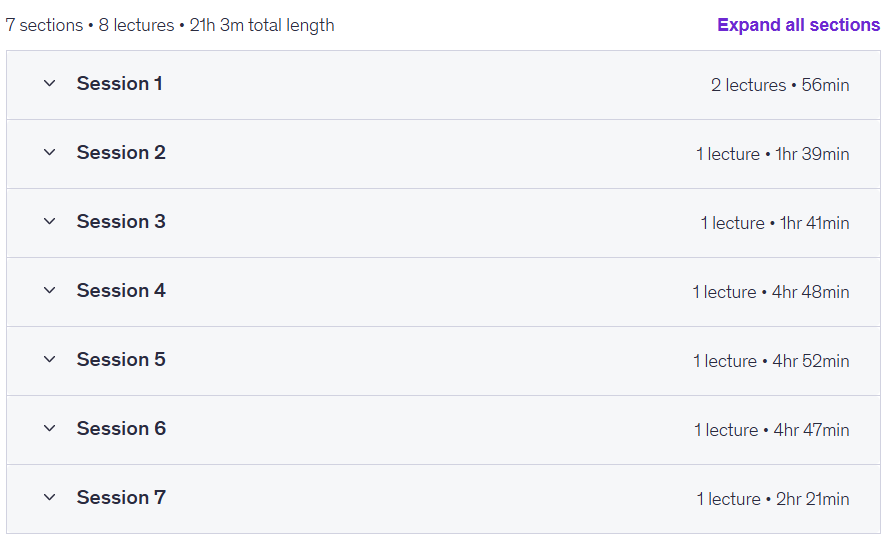The width and height of the screenshot is (887, 541).
Task: Click the '1 lecture • 1hr 39min' summary
Action: [773, 154]
